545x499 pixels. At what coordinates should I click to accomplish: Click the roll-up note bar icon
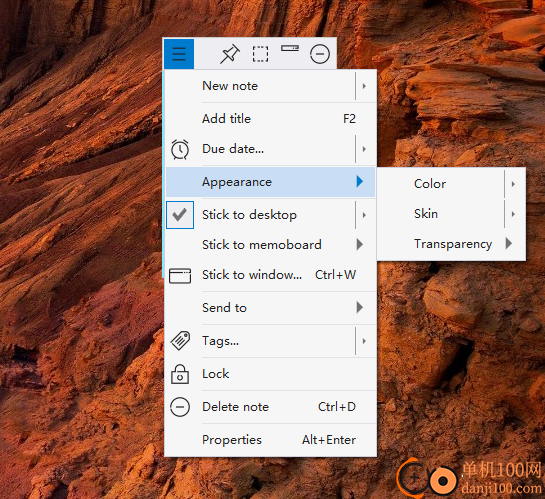[290, 48]
